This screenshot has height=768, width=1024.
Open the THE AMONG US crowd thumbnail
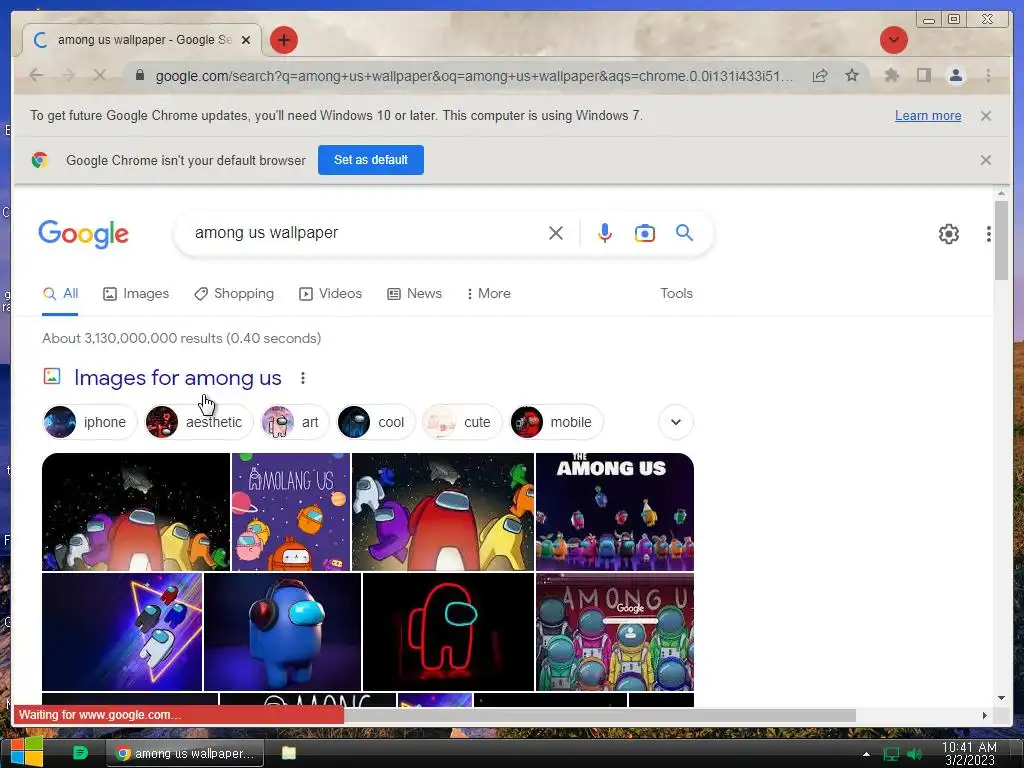(615, 512)
